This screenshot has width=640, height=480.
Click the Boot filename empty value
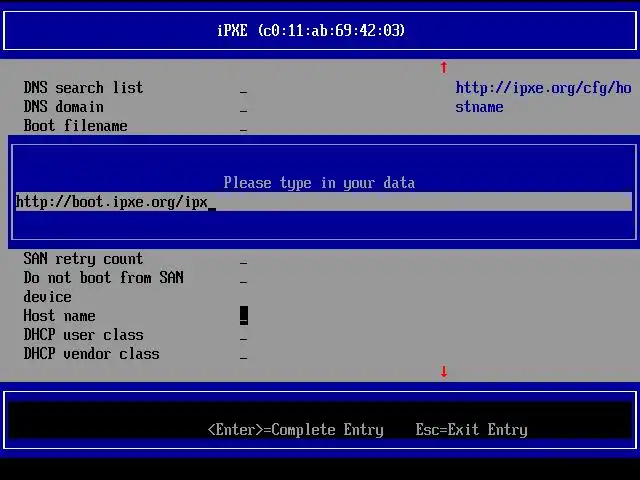[x=243, y=130]
